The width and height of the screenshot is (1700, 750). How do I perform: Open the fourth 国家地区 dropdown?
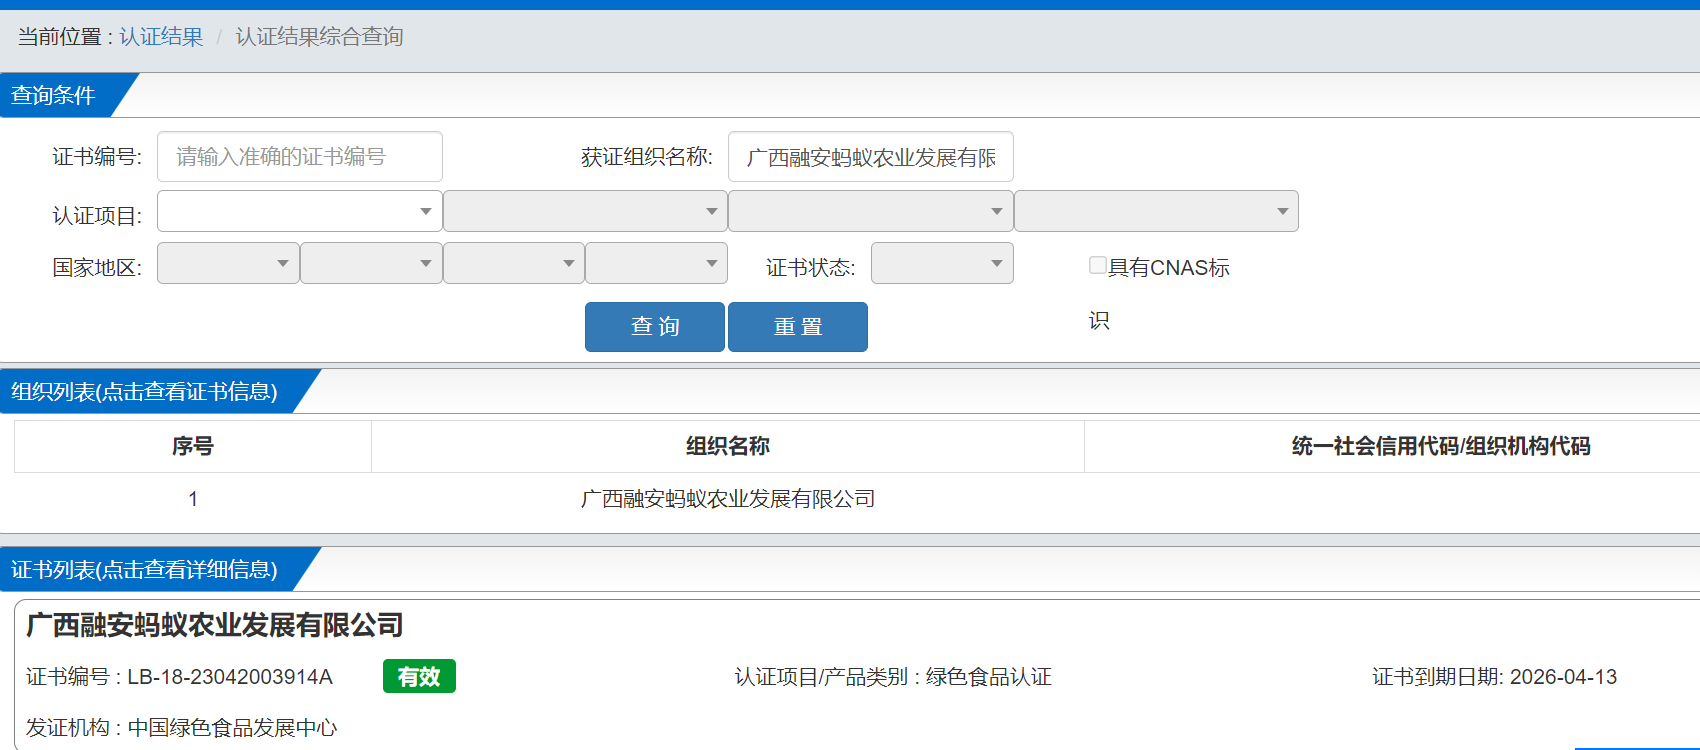(656, 263)
